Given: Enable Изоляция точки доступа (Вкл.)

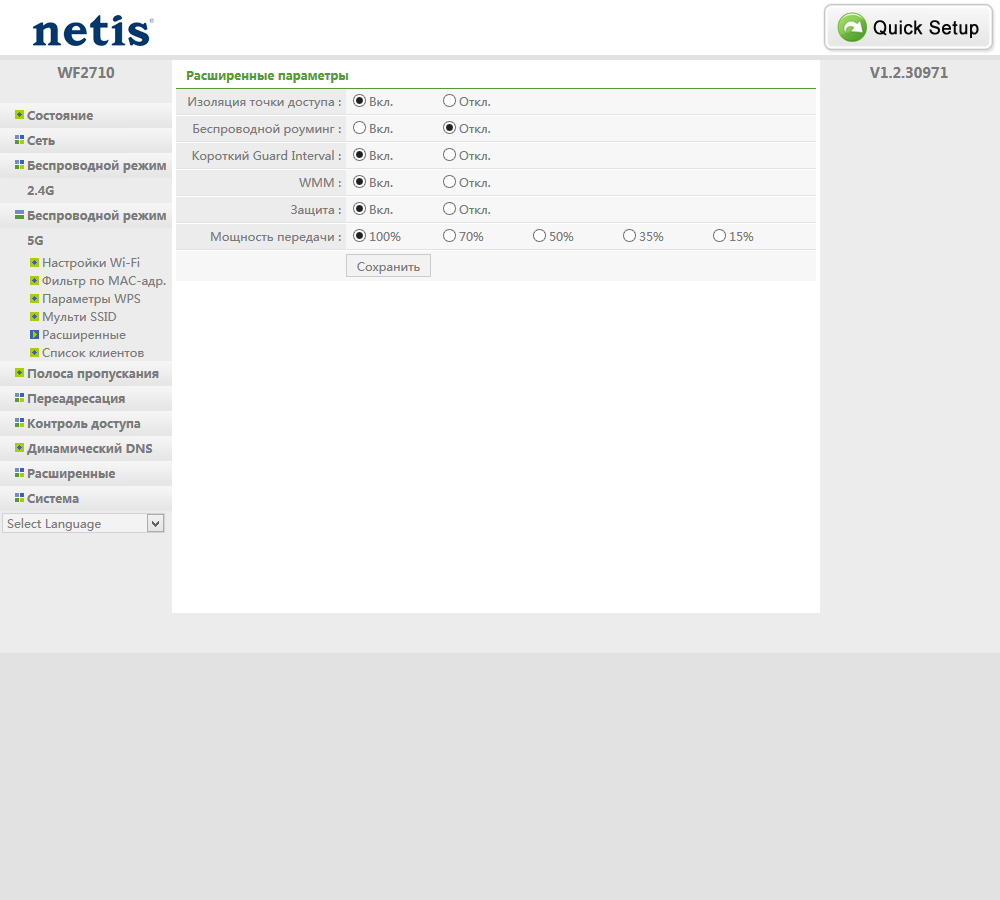Looking at the screenshot, I should (x=360, y=101).
